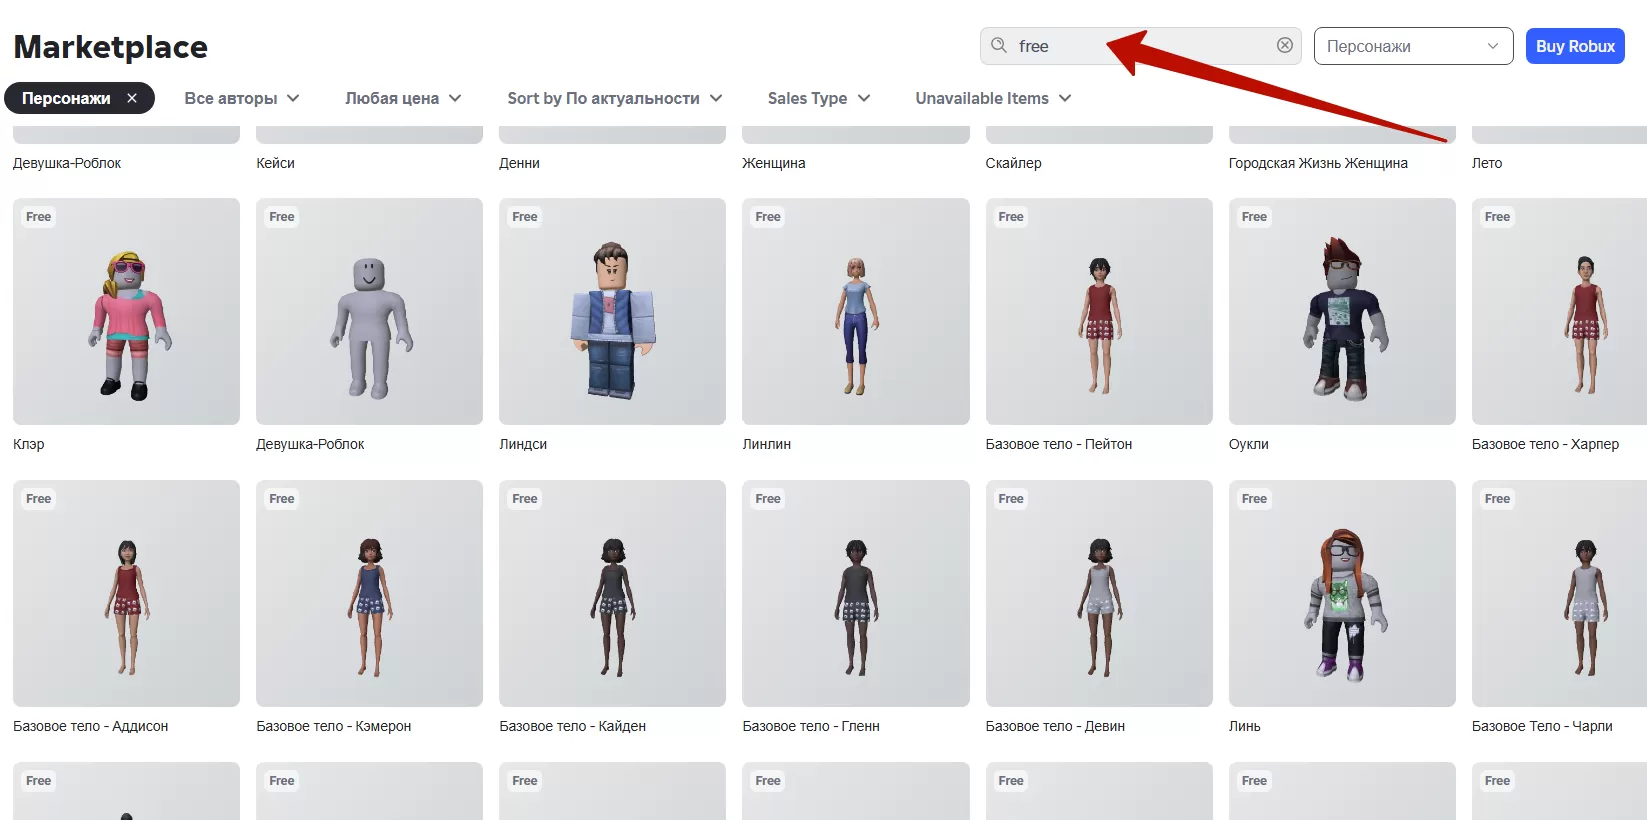Open the Базовое тело - Девин thumbnail
Viewport: 1647px width, 820px height.
[1099, 593]
